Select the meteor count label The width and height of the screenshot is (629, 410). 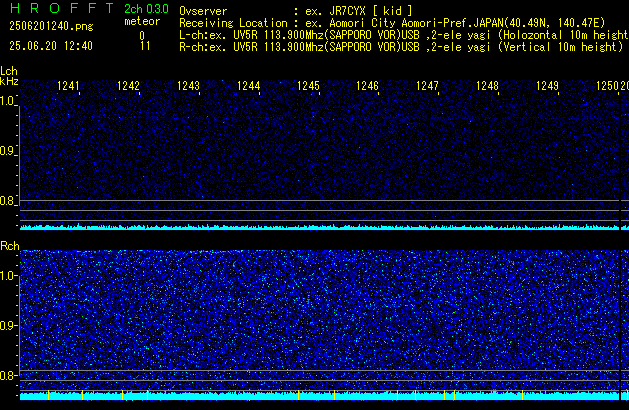coord(142,21)
